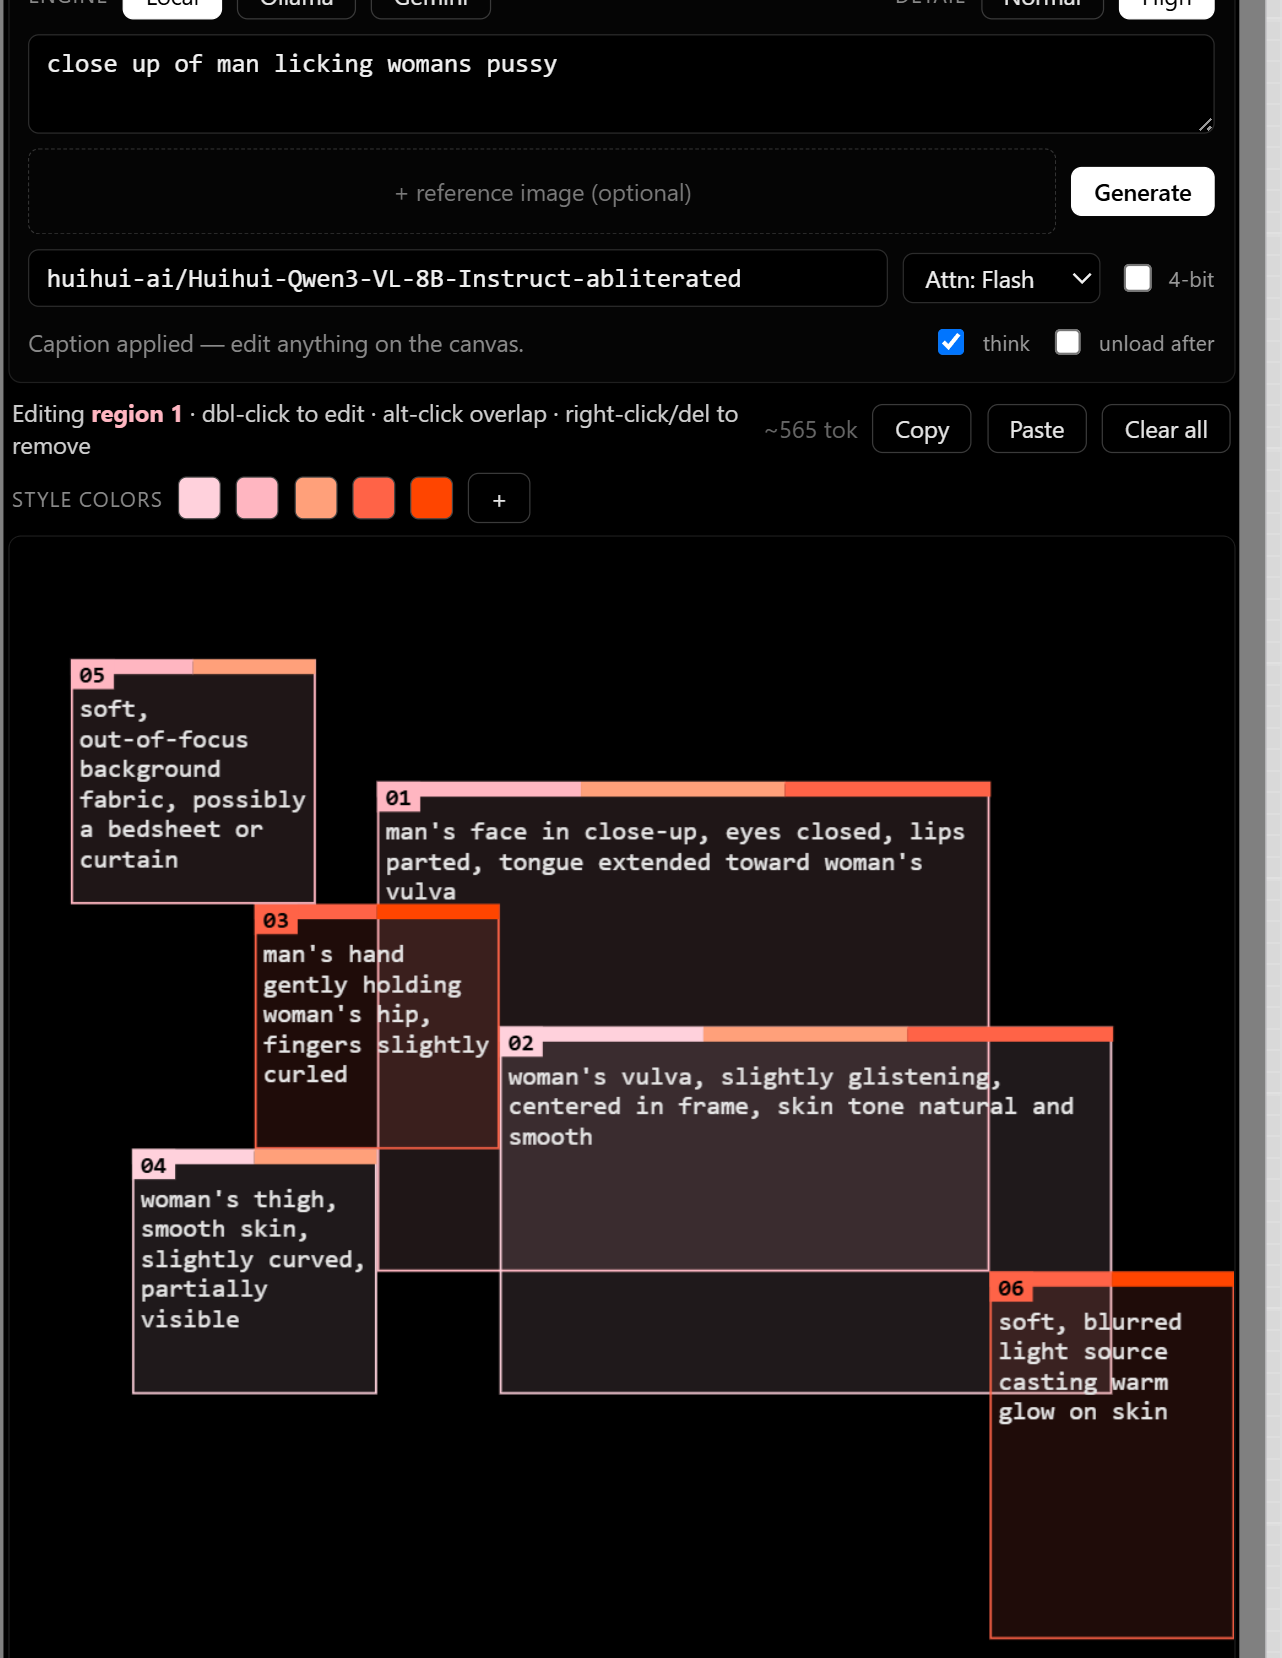
Task: Click the "~565 tok" token count
Action: pos(811,430)
